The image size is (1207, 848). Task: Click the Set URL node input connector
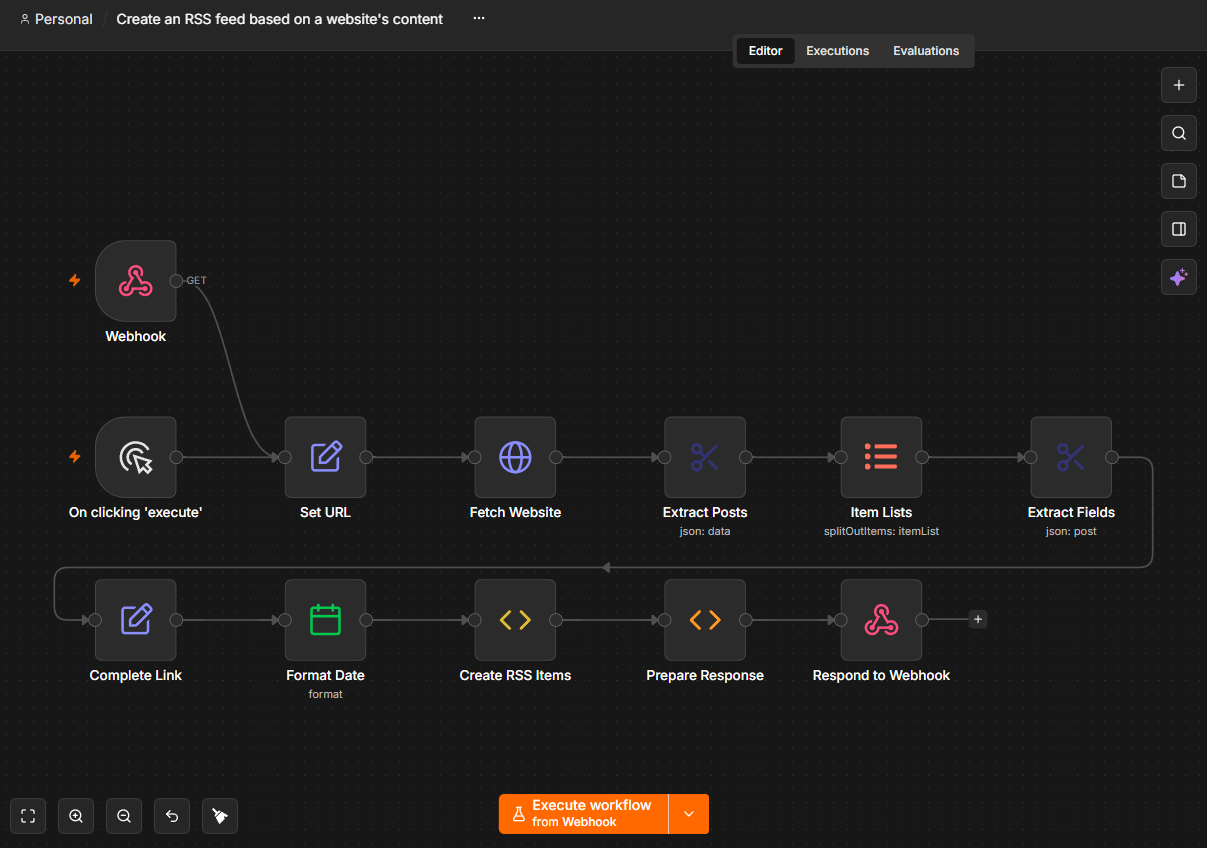pos(285,457)
